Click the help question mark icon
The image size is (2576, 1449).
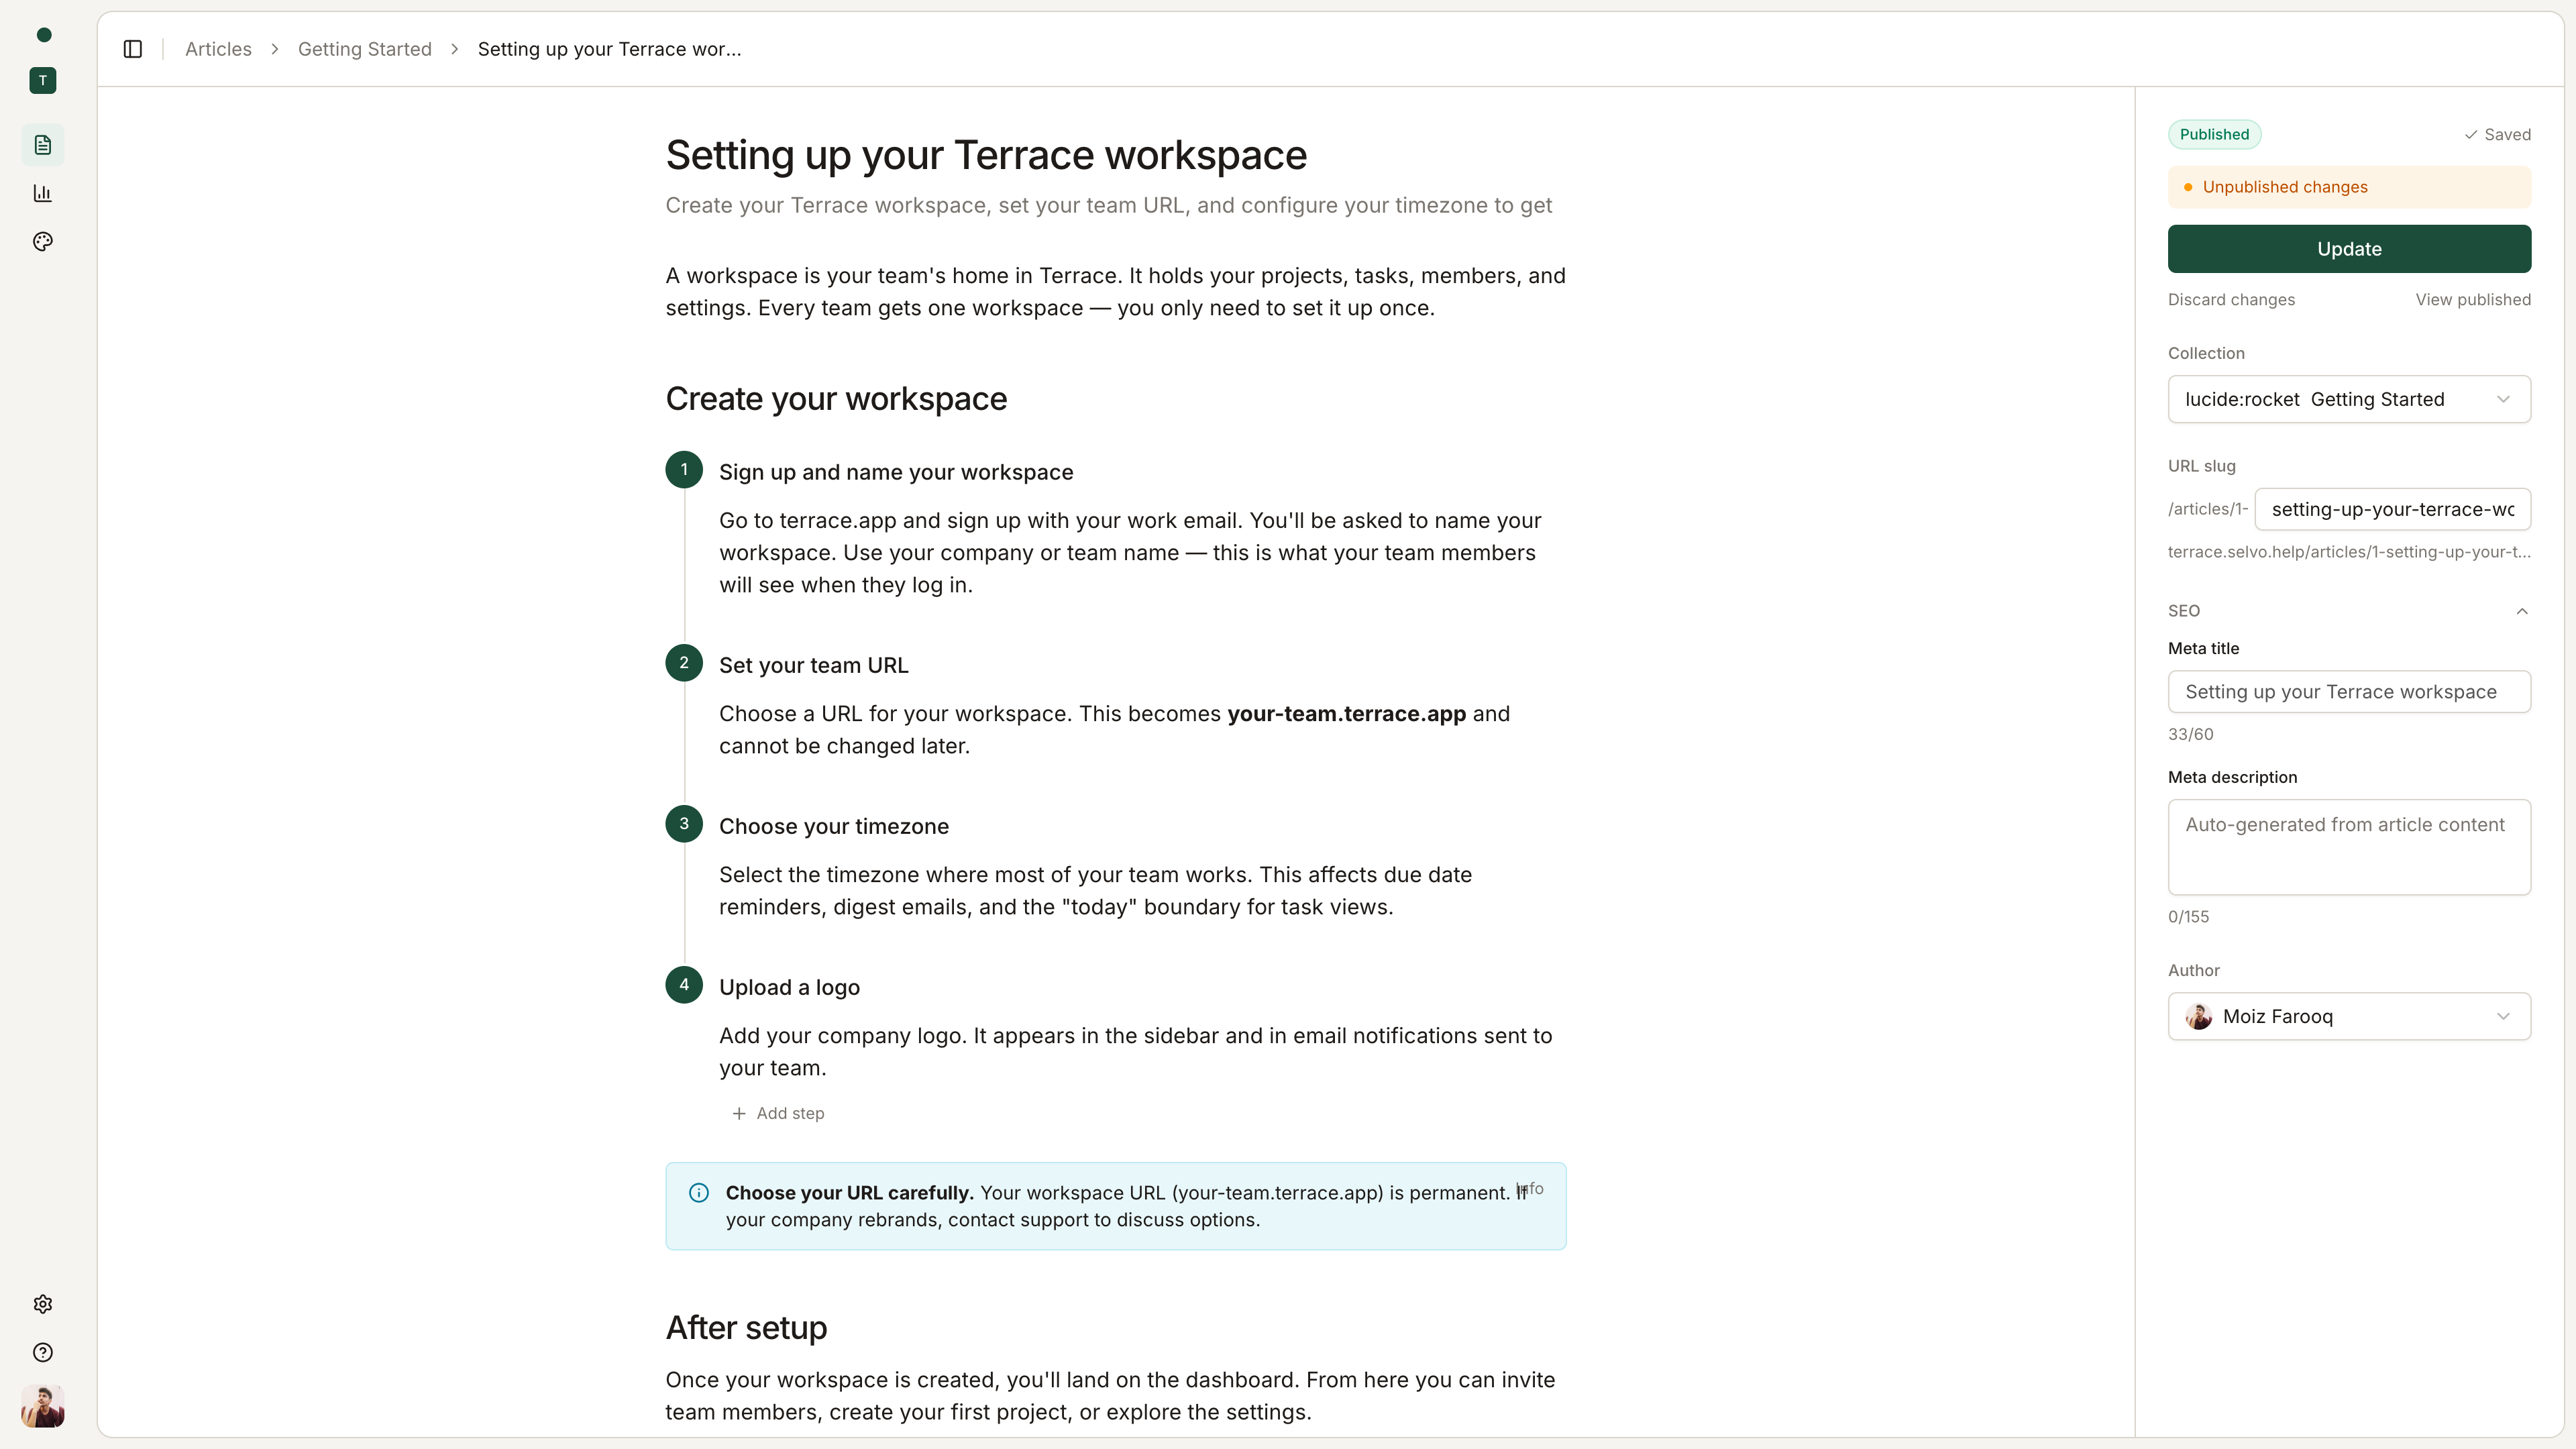pyautogui.click(x=43, y=1352)
